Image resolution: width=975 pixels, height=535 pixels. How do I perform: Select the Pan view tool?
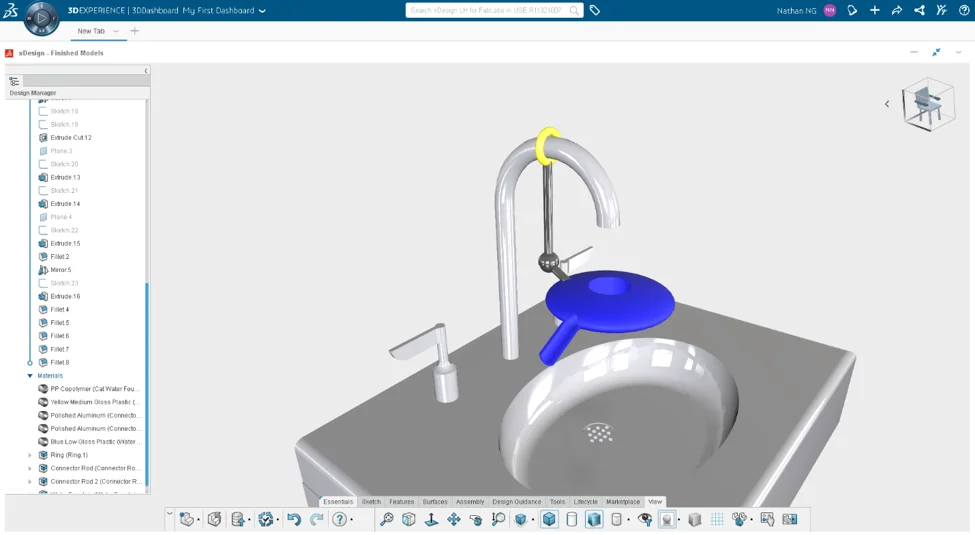tap(454, 519)
